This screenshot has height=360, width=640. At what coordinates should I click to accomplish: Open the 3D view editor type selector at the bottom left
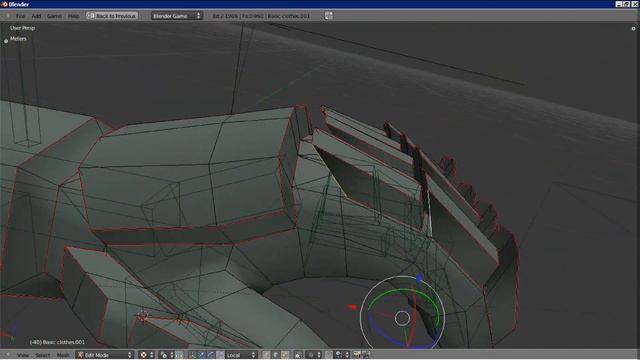pyautogui.click(x=7, y=355)
